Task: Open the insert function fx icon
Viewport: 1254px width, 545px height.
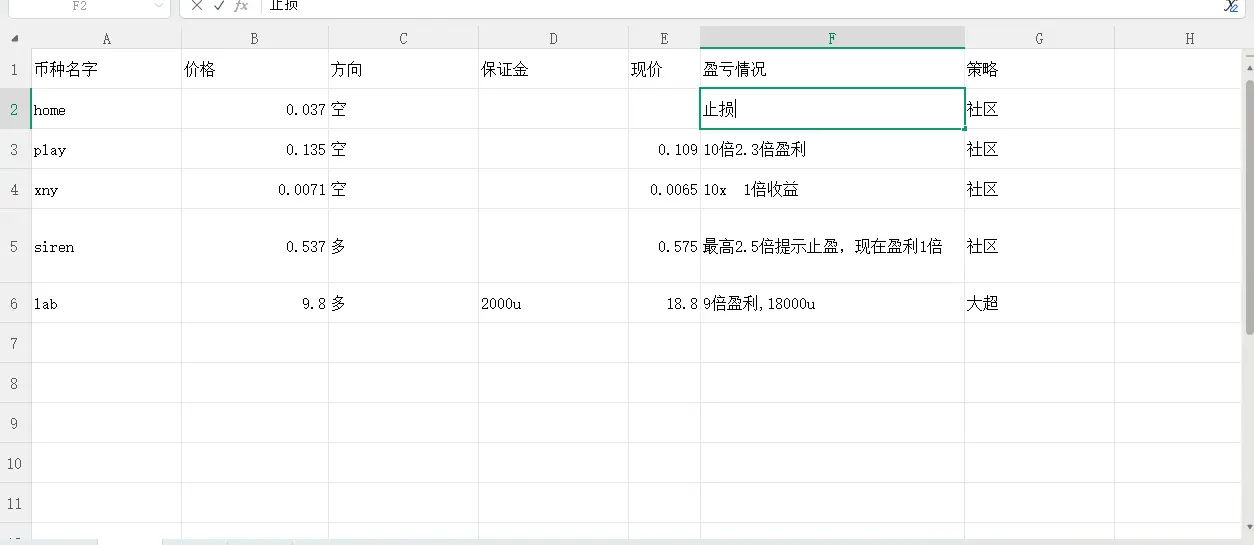Action: pyautogui.click(x=241, y=5)
